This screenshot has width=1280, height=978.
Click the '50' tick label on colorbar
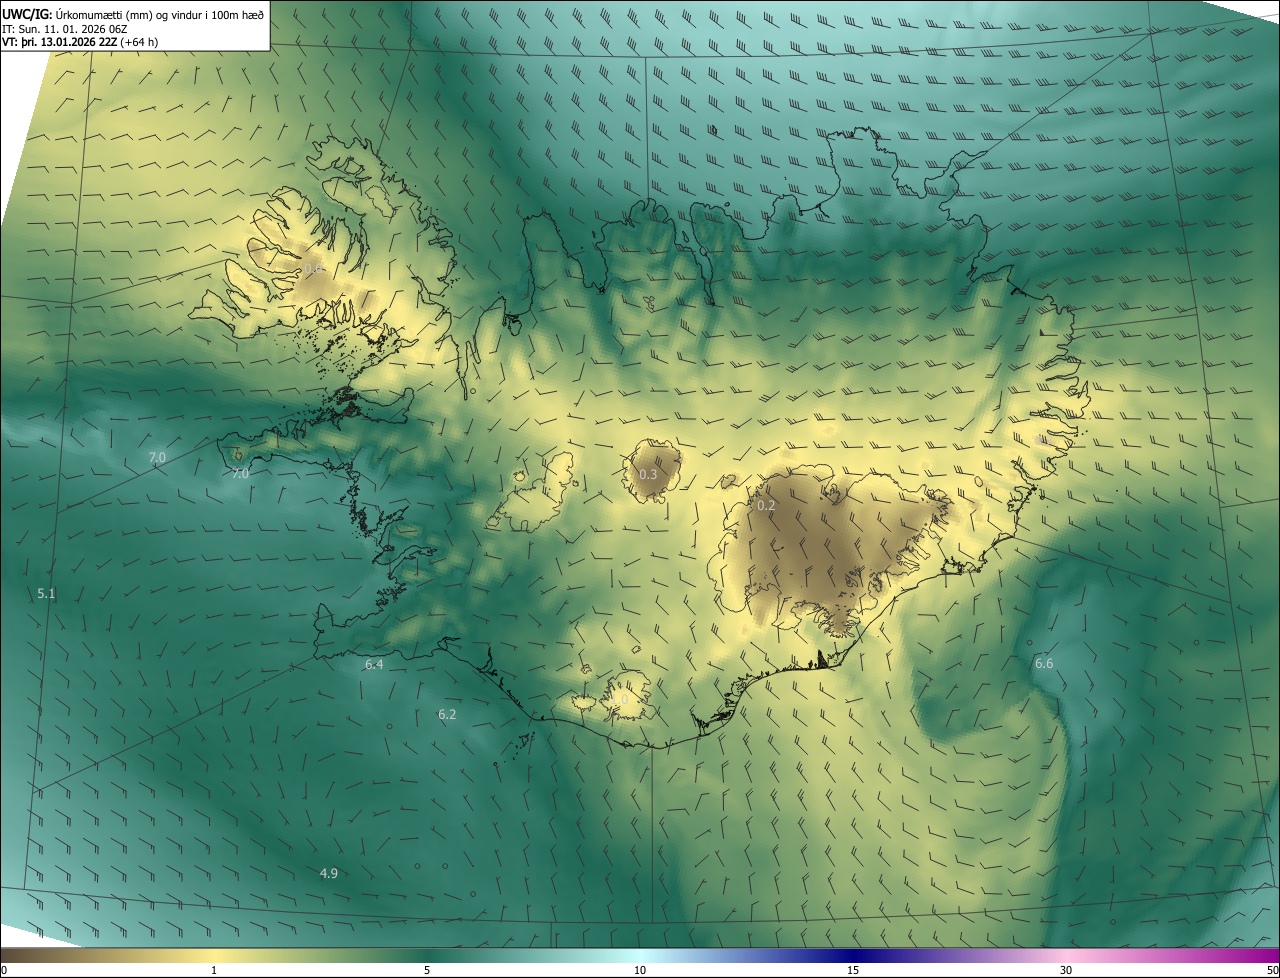point(1272,970)
